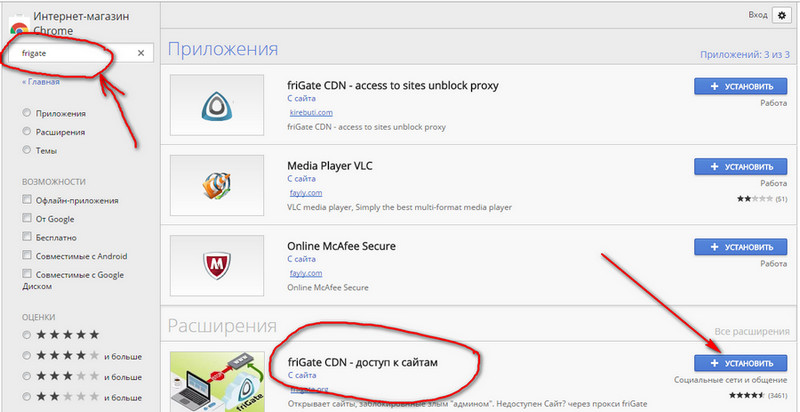Screen dimensions: 800x412
Task: Open the friGate CDN app thumbnail
Action: tap(217, 105)
